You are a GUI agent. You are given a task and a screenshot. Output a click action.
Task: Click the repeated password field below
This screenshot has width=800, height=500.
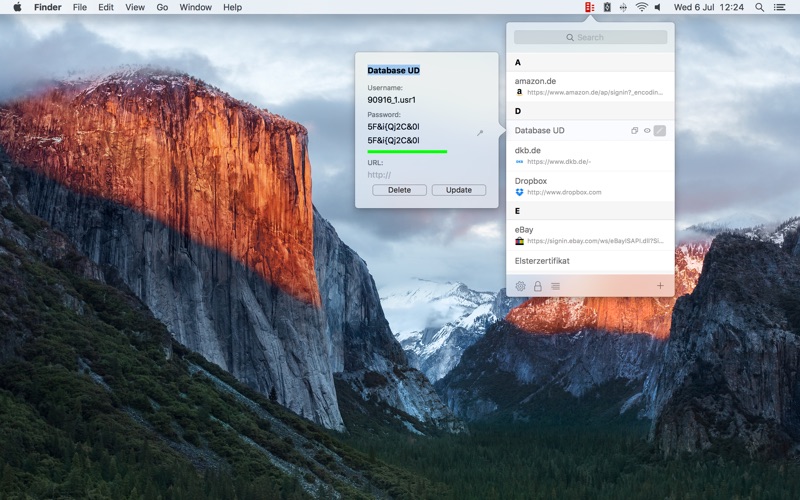pyautogui.click(x=393, y=140)
